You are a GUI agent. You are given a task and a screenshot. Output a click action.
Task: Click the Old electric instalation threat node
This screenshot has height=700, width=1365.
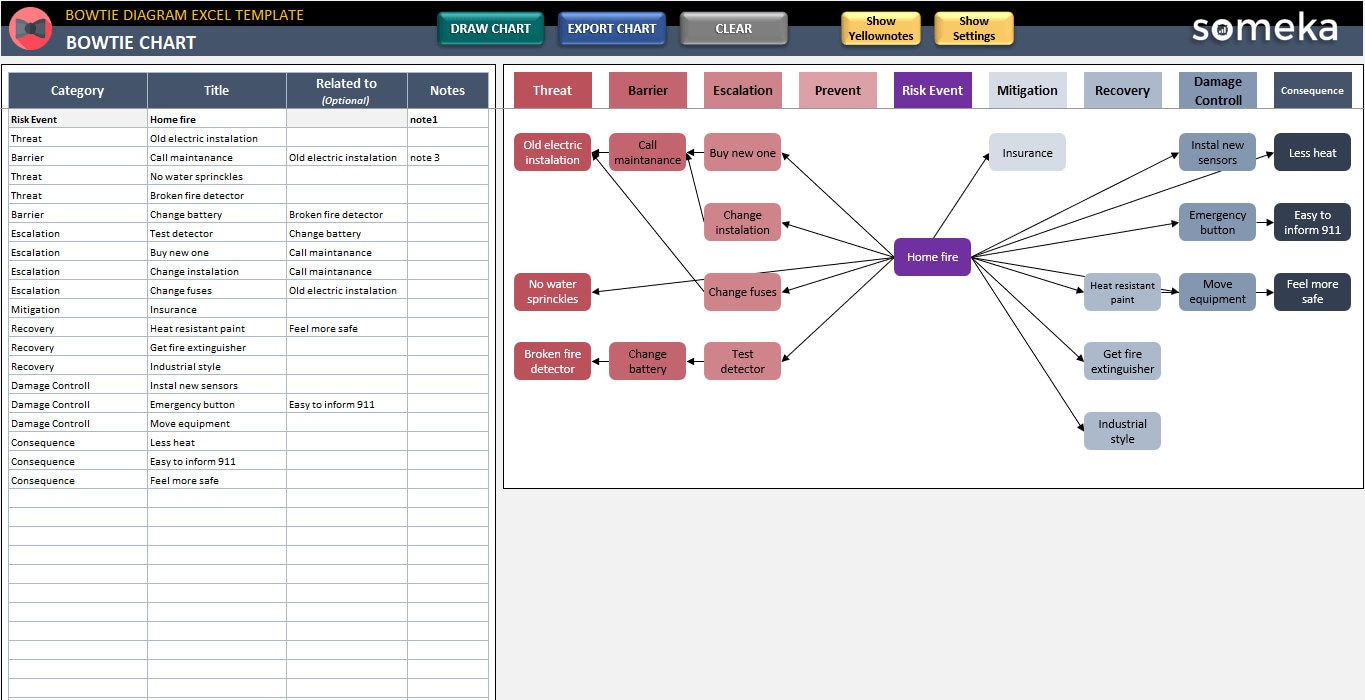552,152
